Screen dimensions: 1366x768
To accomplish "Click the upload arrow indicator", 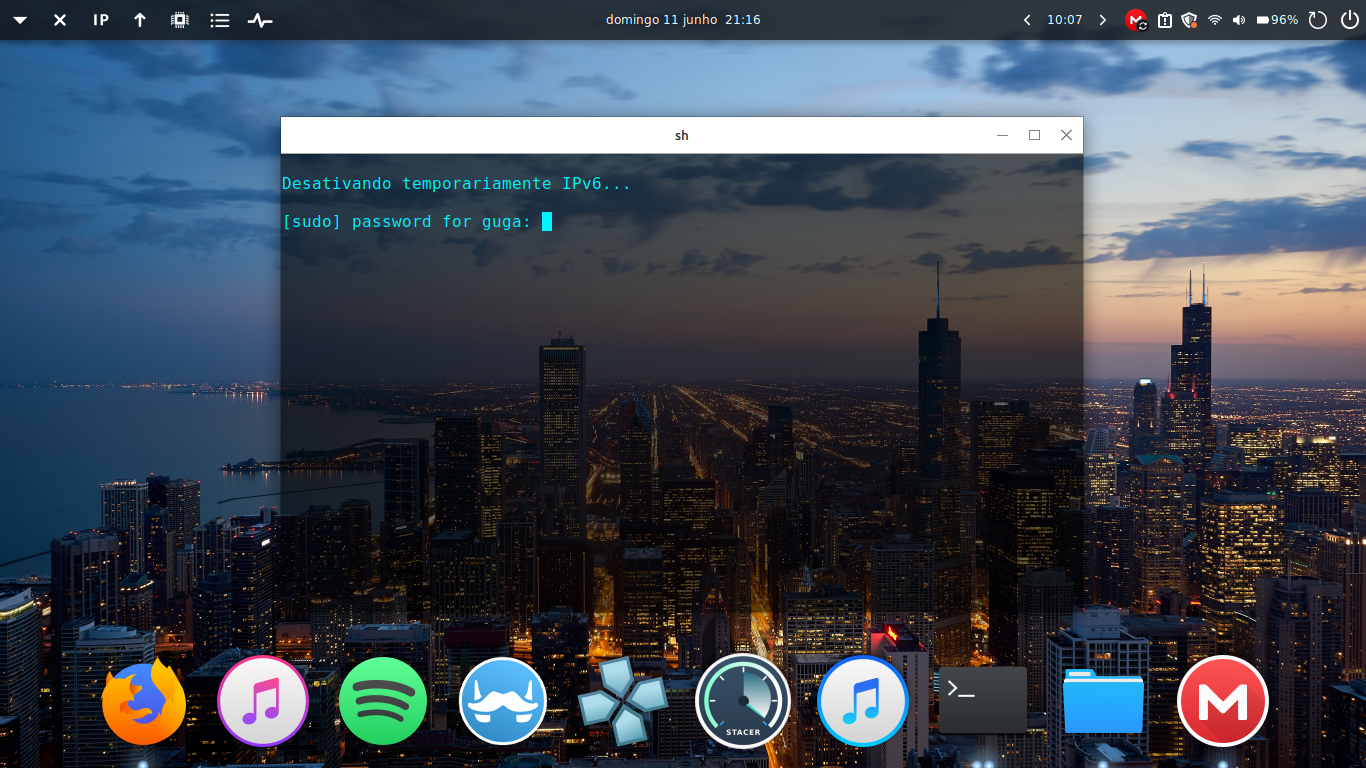I will pyautogui.click(x=140, y=20).
